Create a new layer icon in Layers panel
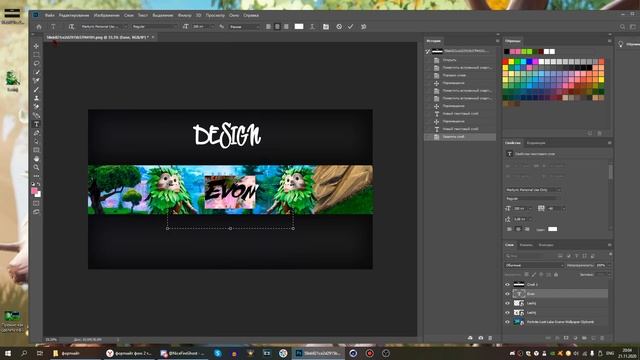This screenshot has width=640, height=360. click(x=593, y=338)
